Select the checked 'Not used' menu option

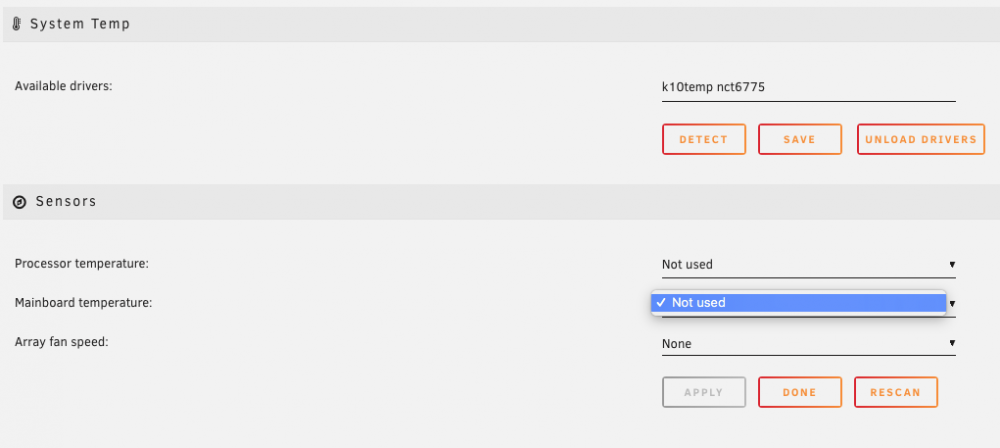click(x=798, y=302)
